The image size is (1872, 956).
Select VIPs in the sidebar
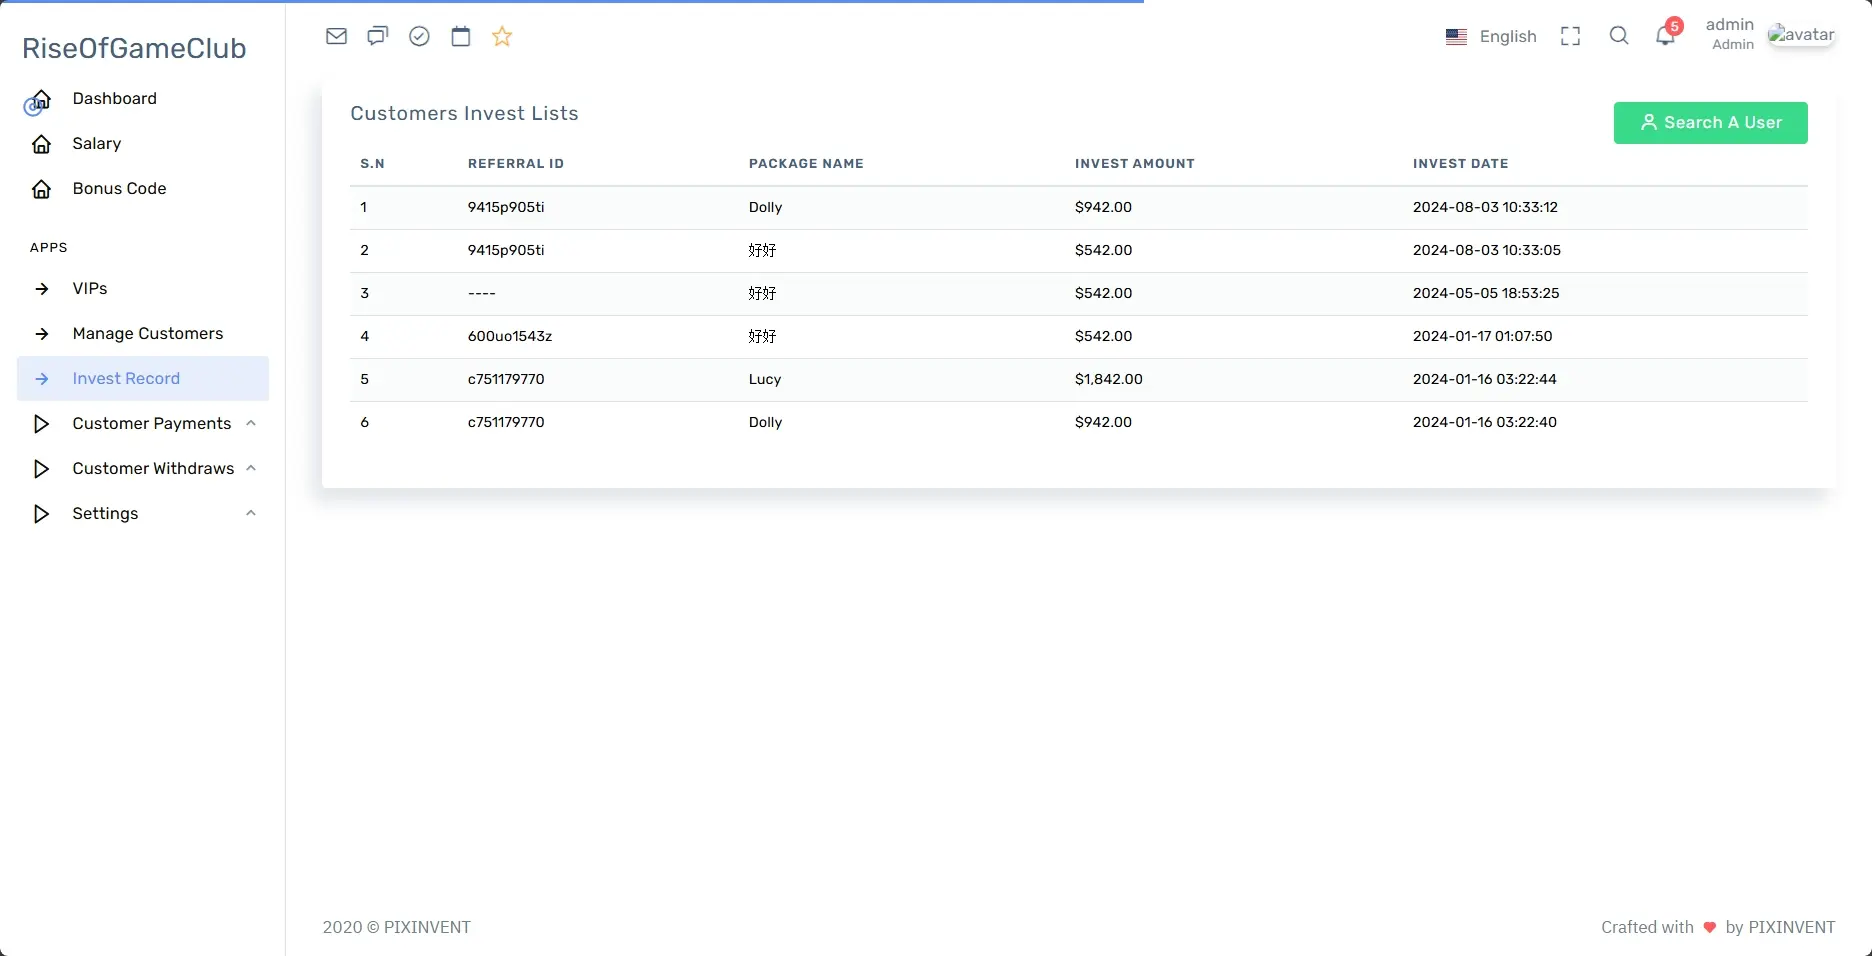pyautogui.click(x=90, y=289)
